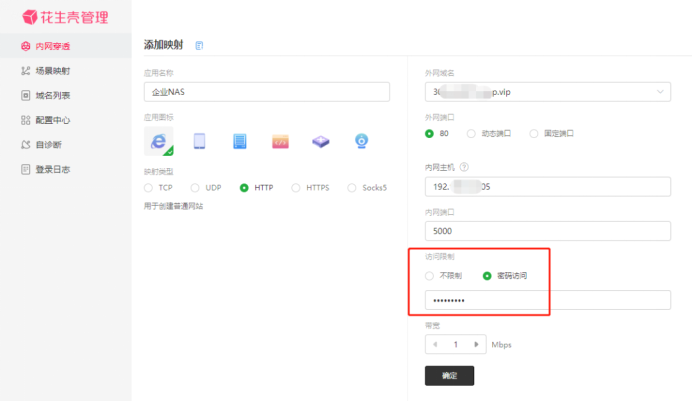693x401 pixels.
Task: Select the 不限制 access option
Action: 430,275
